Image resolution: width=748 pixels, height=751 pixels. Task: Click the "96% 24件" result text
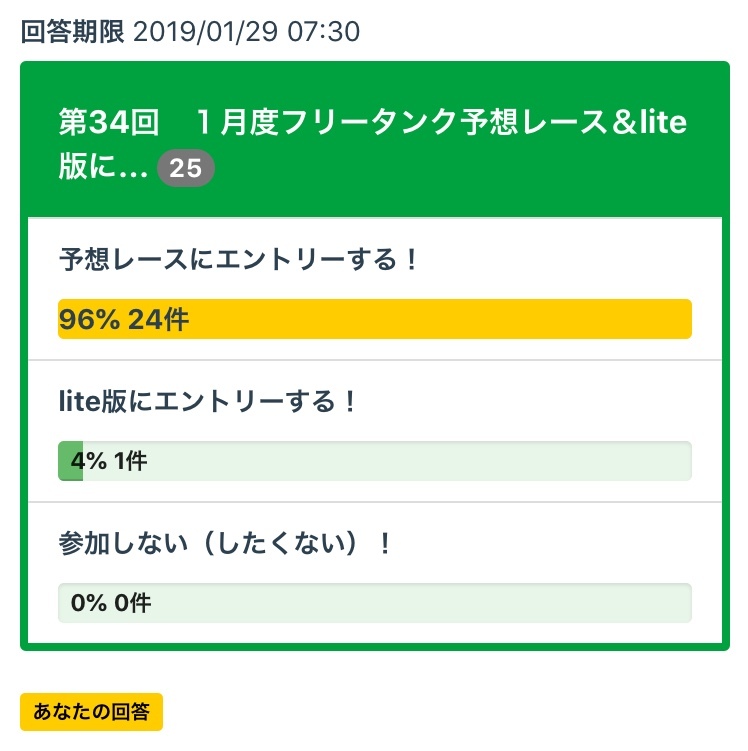pyautogui.click(x=124, y=320)
